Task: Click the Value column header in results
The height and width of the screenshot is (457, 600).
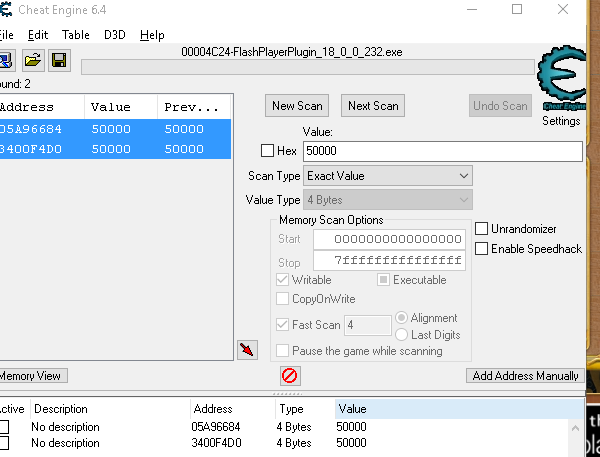Action: click(121, 107)
